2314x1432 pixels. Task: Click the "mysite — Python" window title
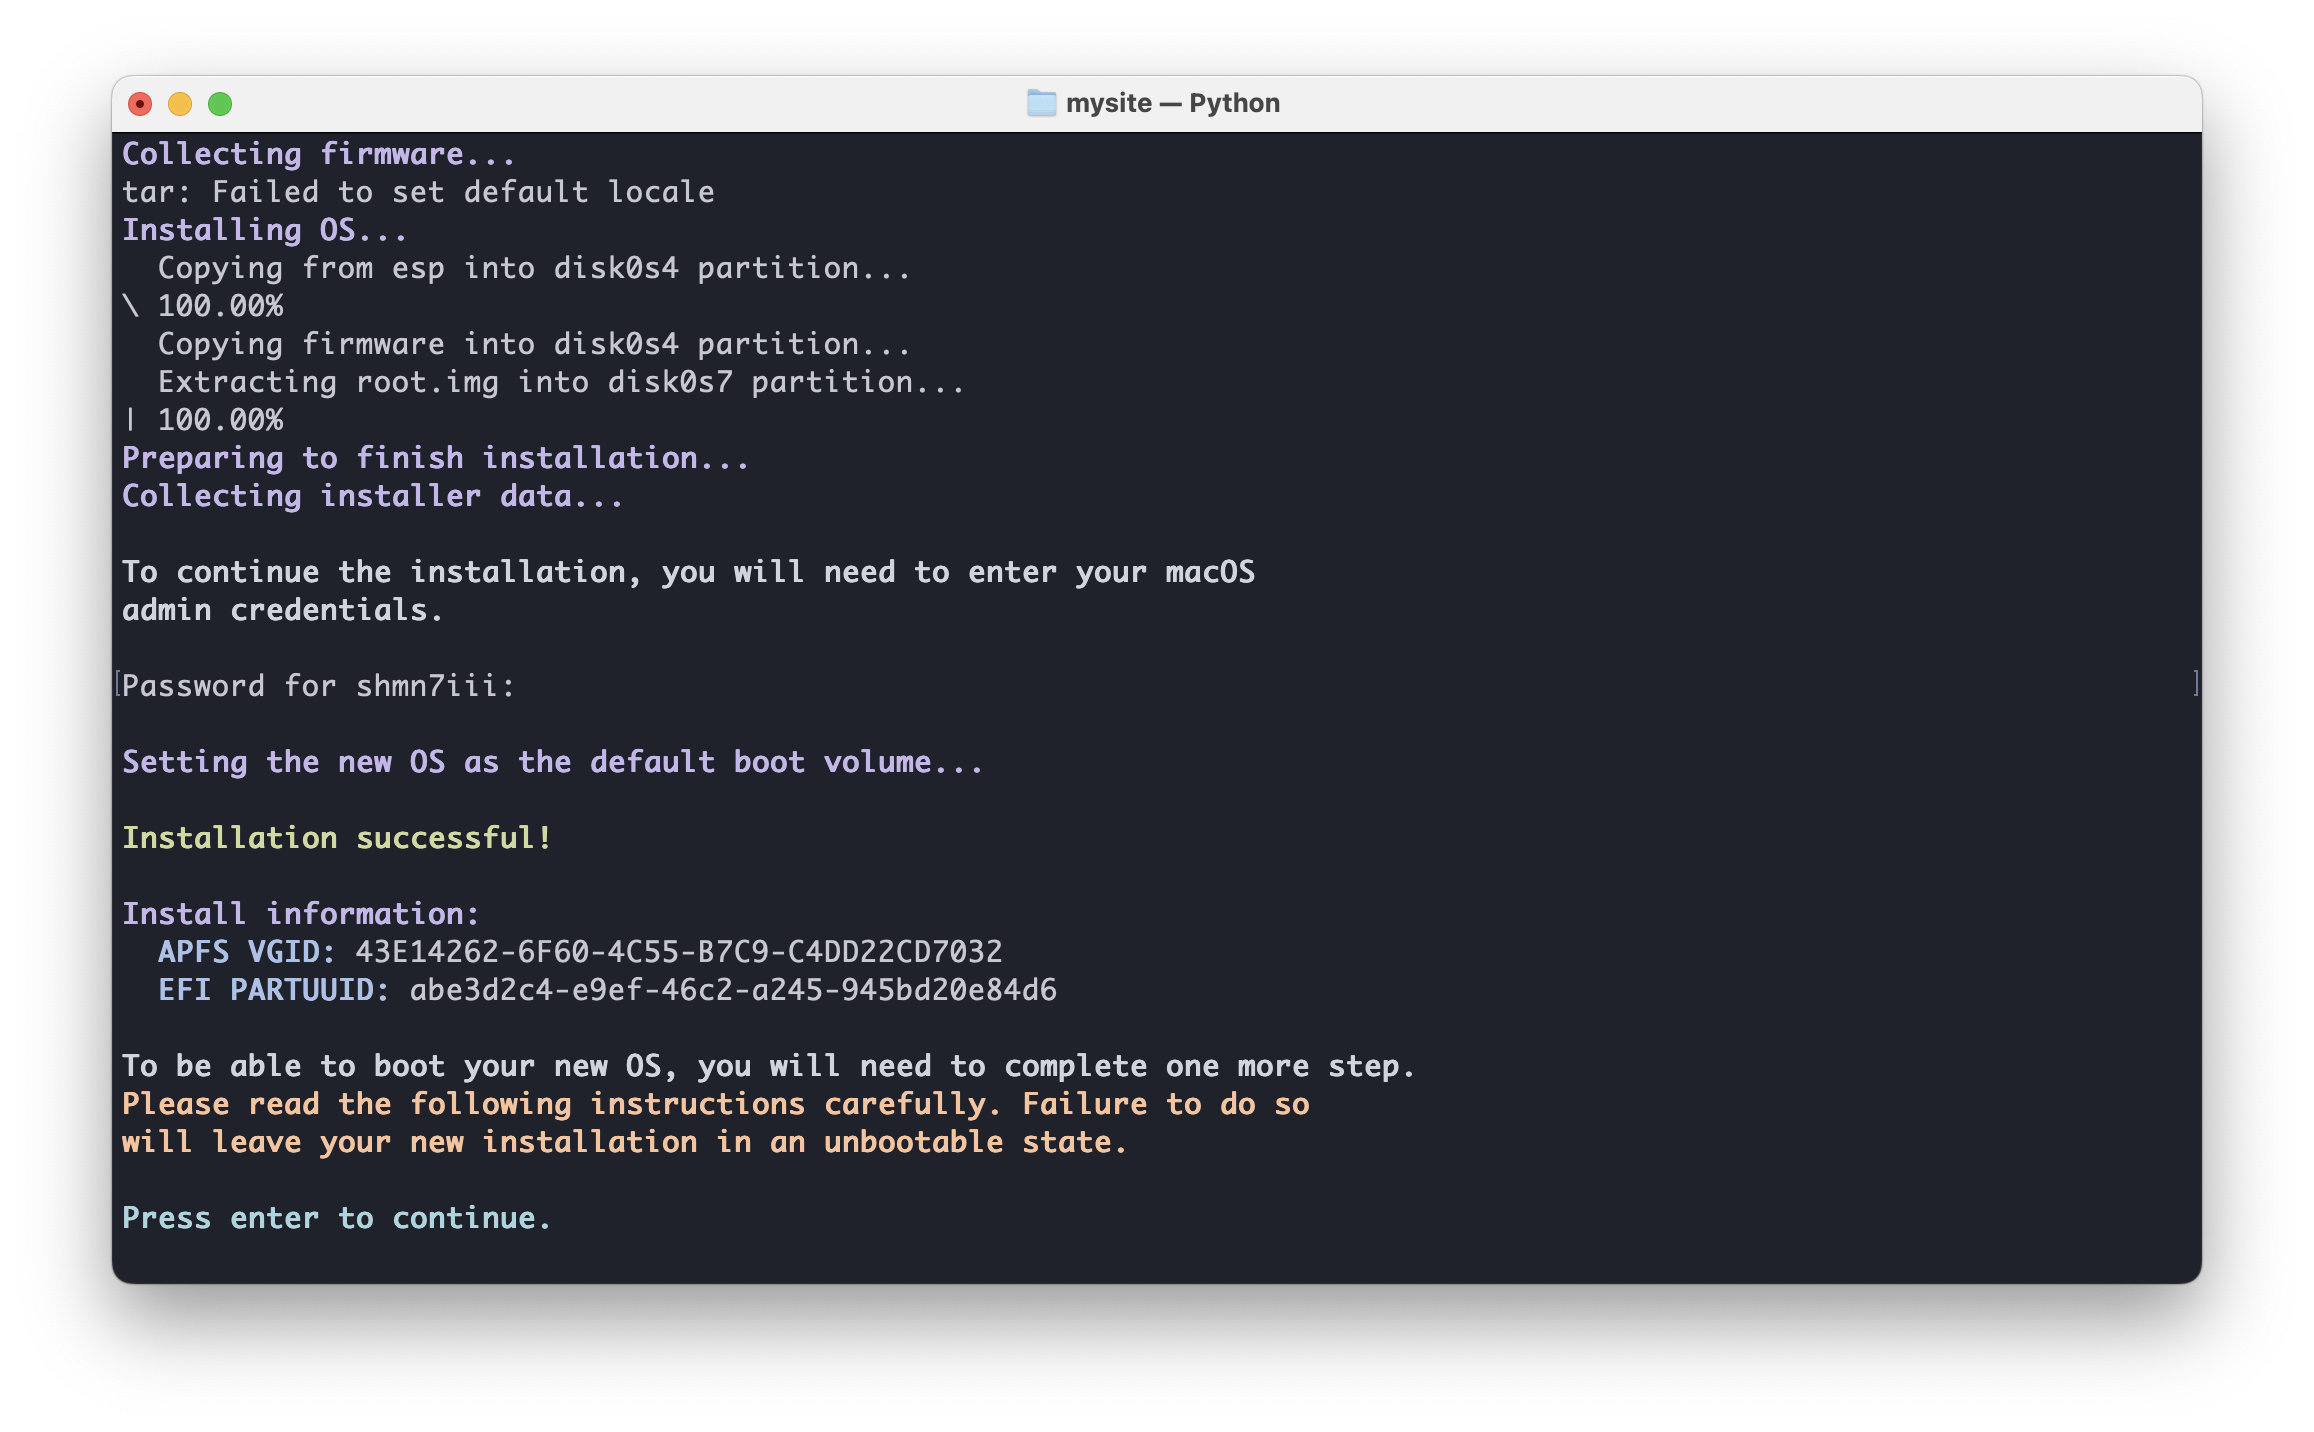point(1172,103)
